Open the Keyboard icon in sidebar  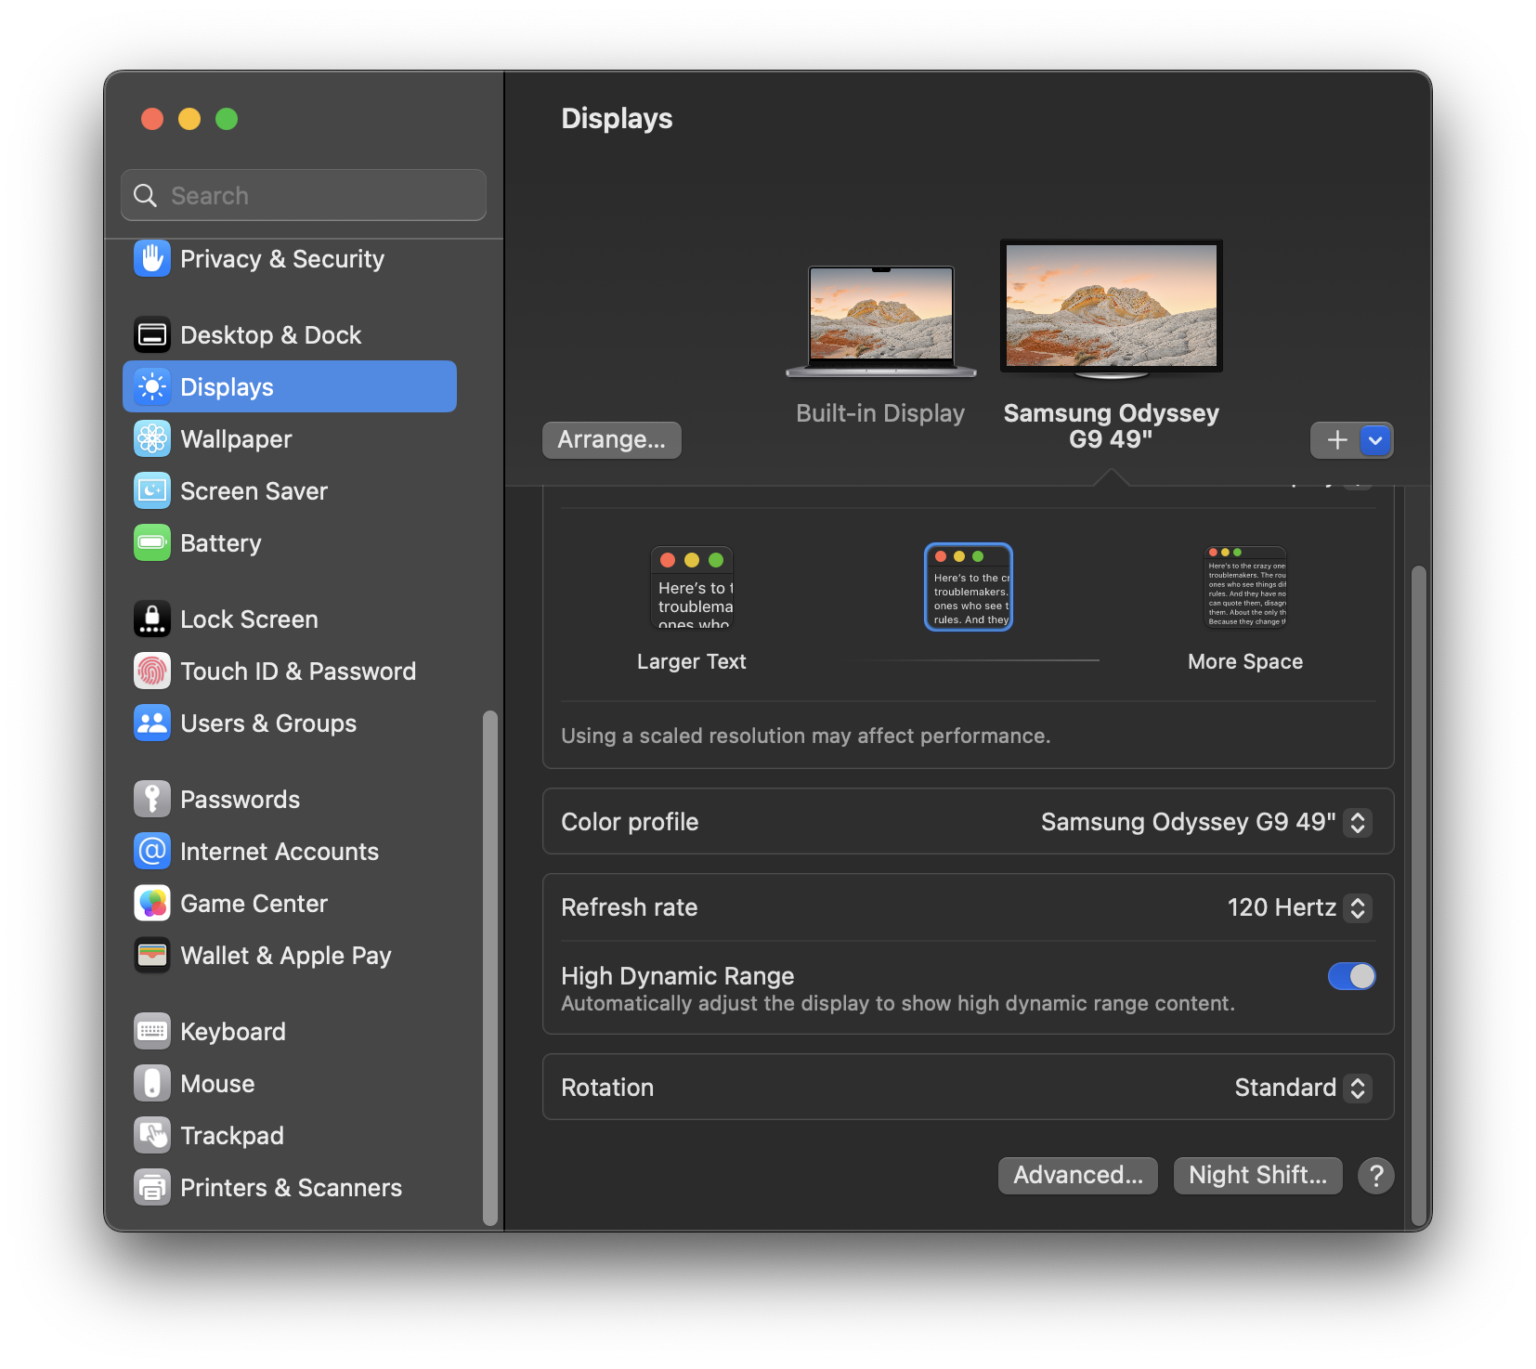[x=152, y=1031]
